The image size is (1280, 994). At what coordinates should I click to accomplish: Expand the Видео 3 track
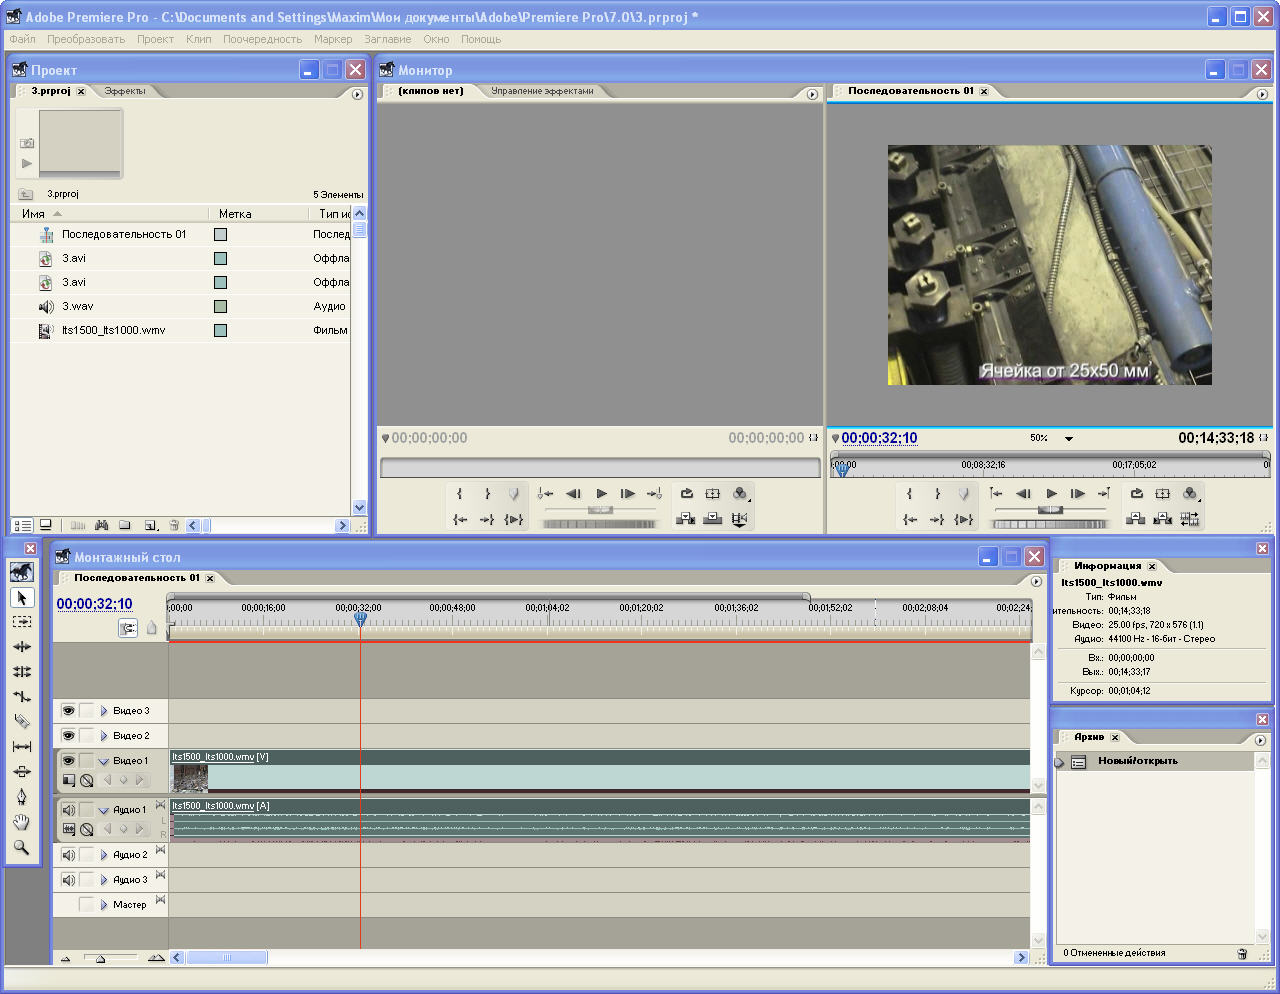point(103,711)
